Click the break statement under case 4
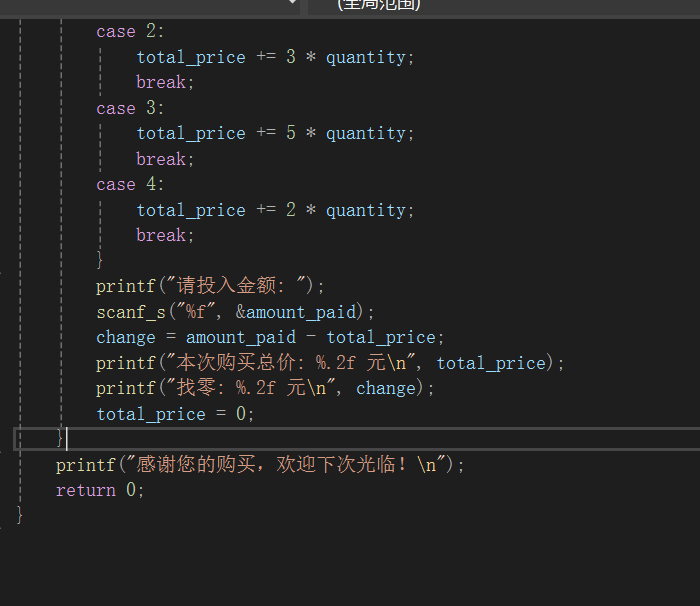Image resolution: width=700 pixels, height=606 pixels. pyautogui.click(x=165, y=235)
